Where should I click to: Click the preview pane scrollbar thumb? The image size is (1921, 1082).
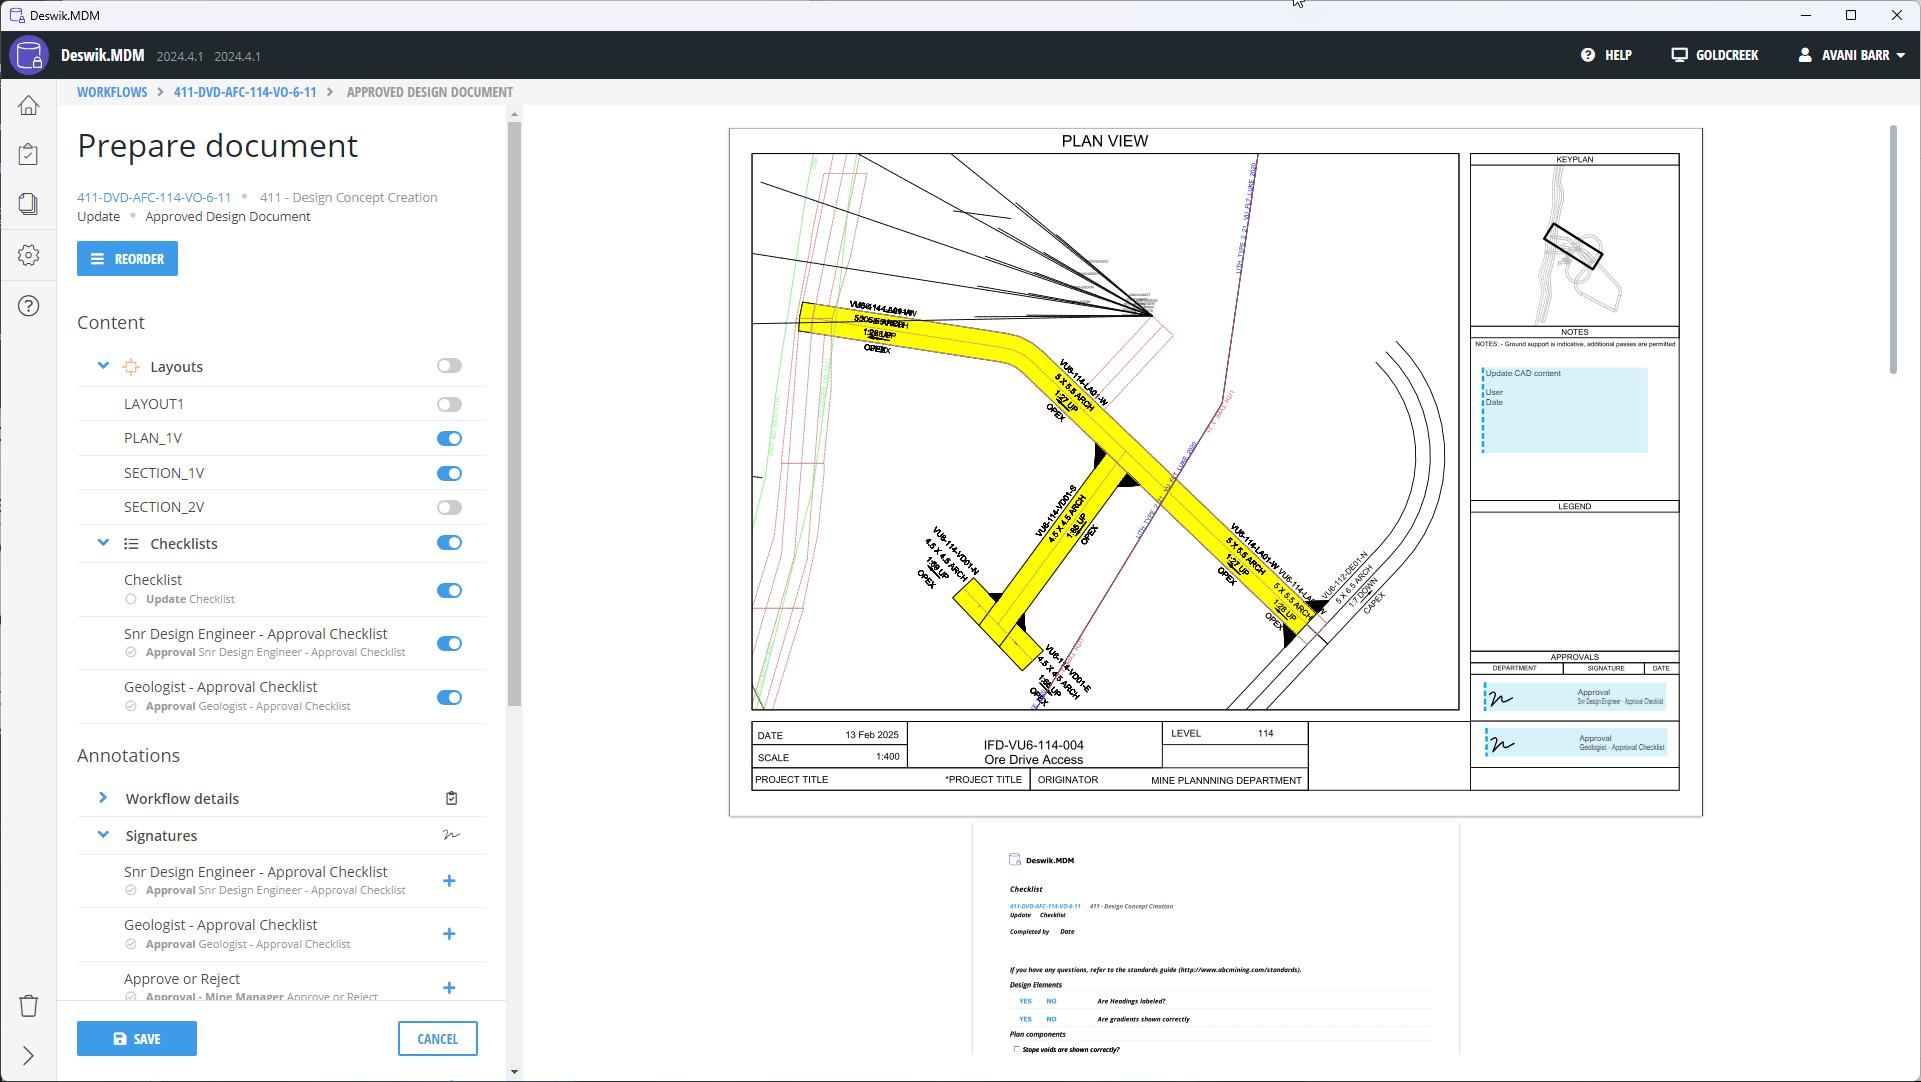[1893, 250]
